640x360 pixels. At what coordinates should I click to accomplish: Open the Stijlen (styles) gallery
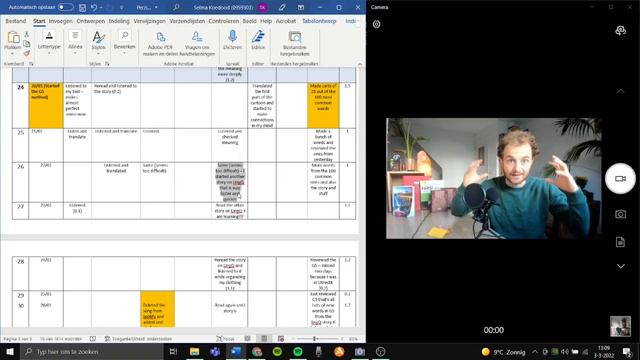(x=98, y=41)
